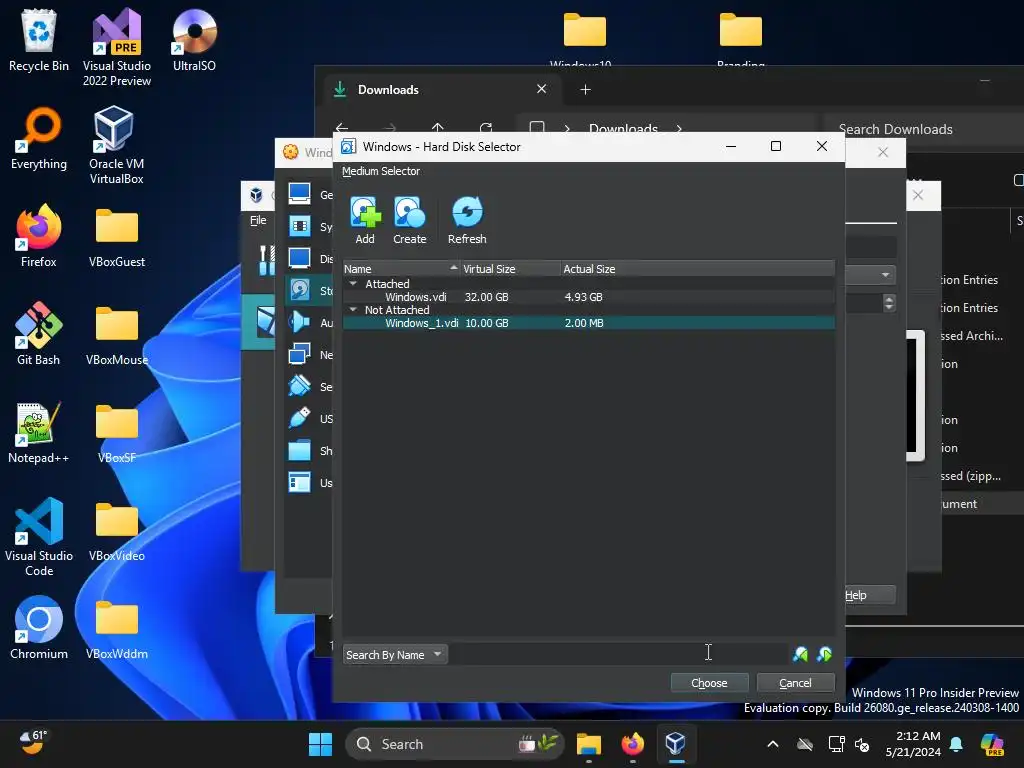
Task: Open System settings chip icon
Action: point(300,226)
